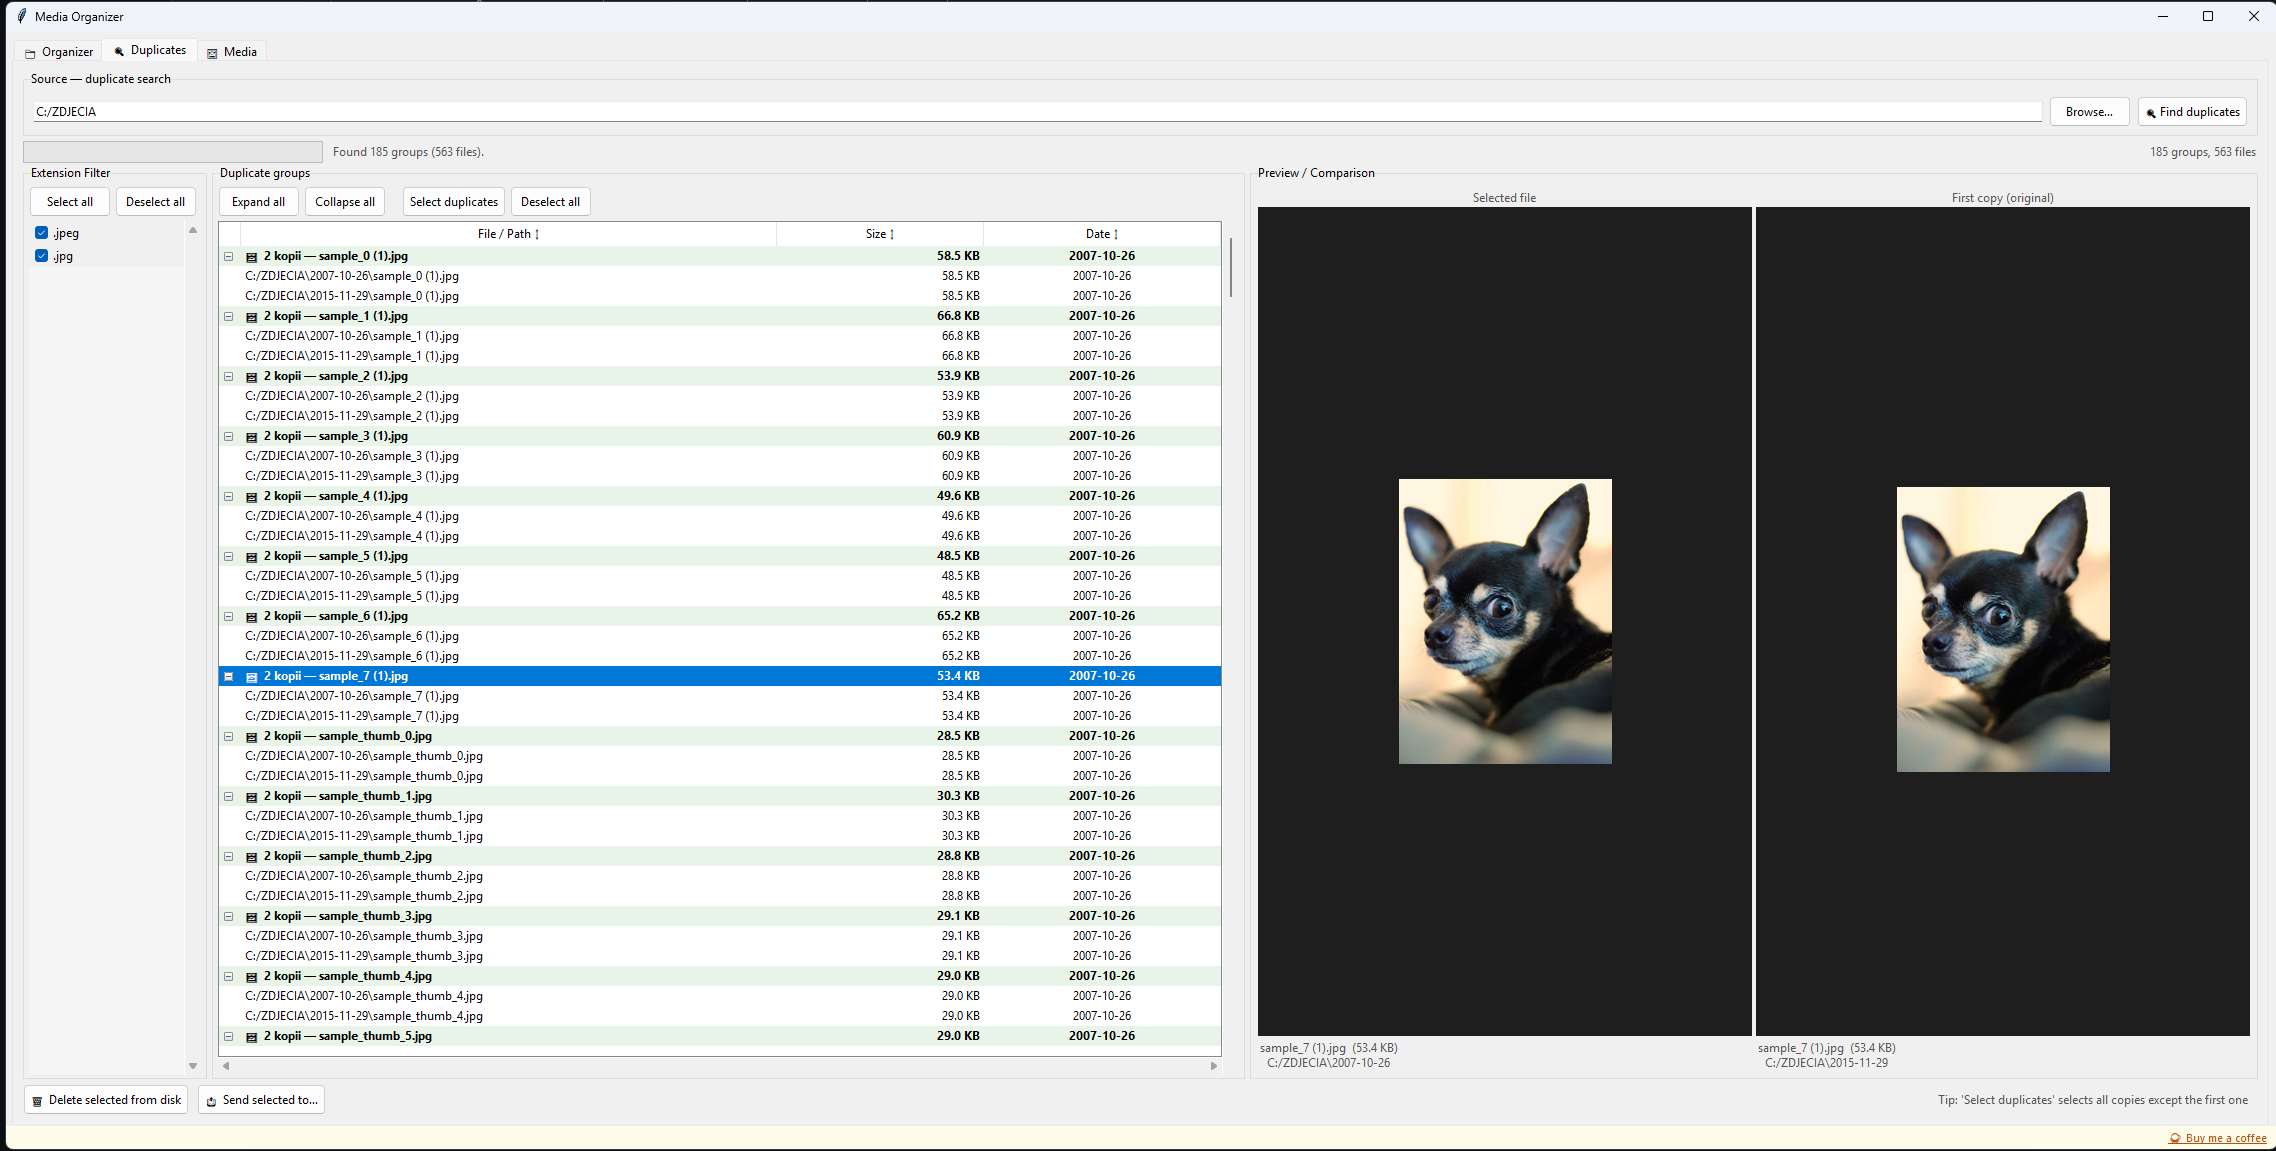Click the image icon of sample_4 (1).jpg group

click(x=252, y=497)
